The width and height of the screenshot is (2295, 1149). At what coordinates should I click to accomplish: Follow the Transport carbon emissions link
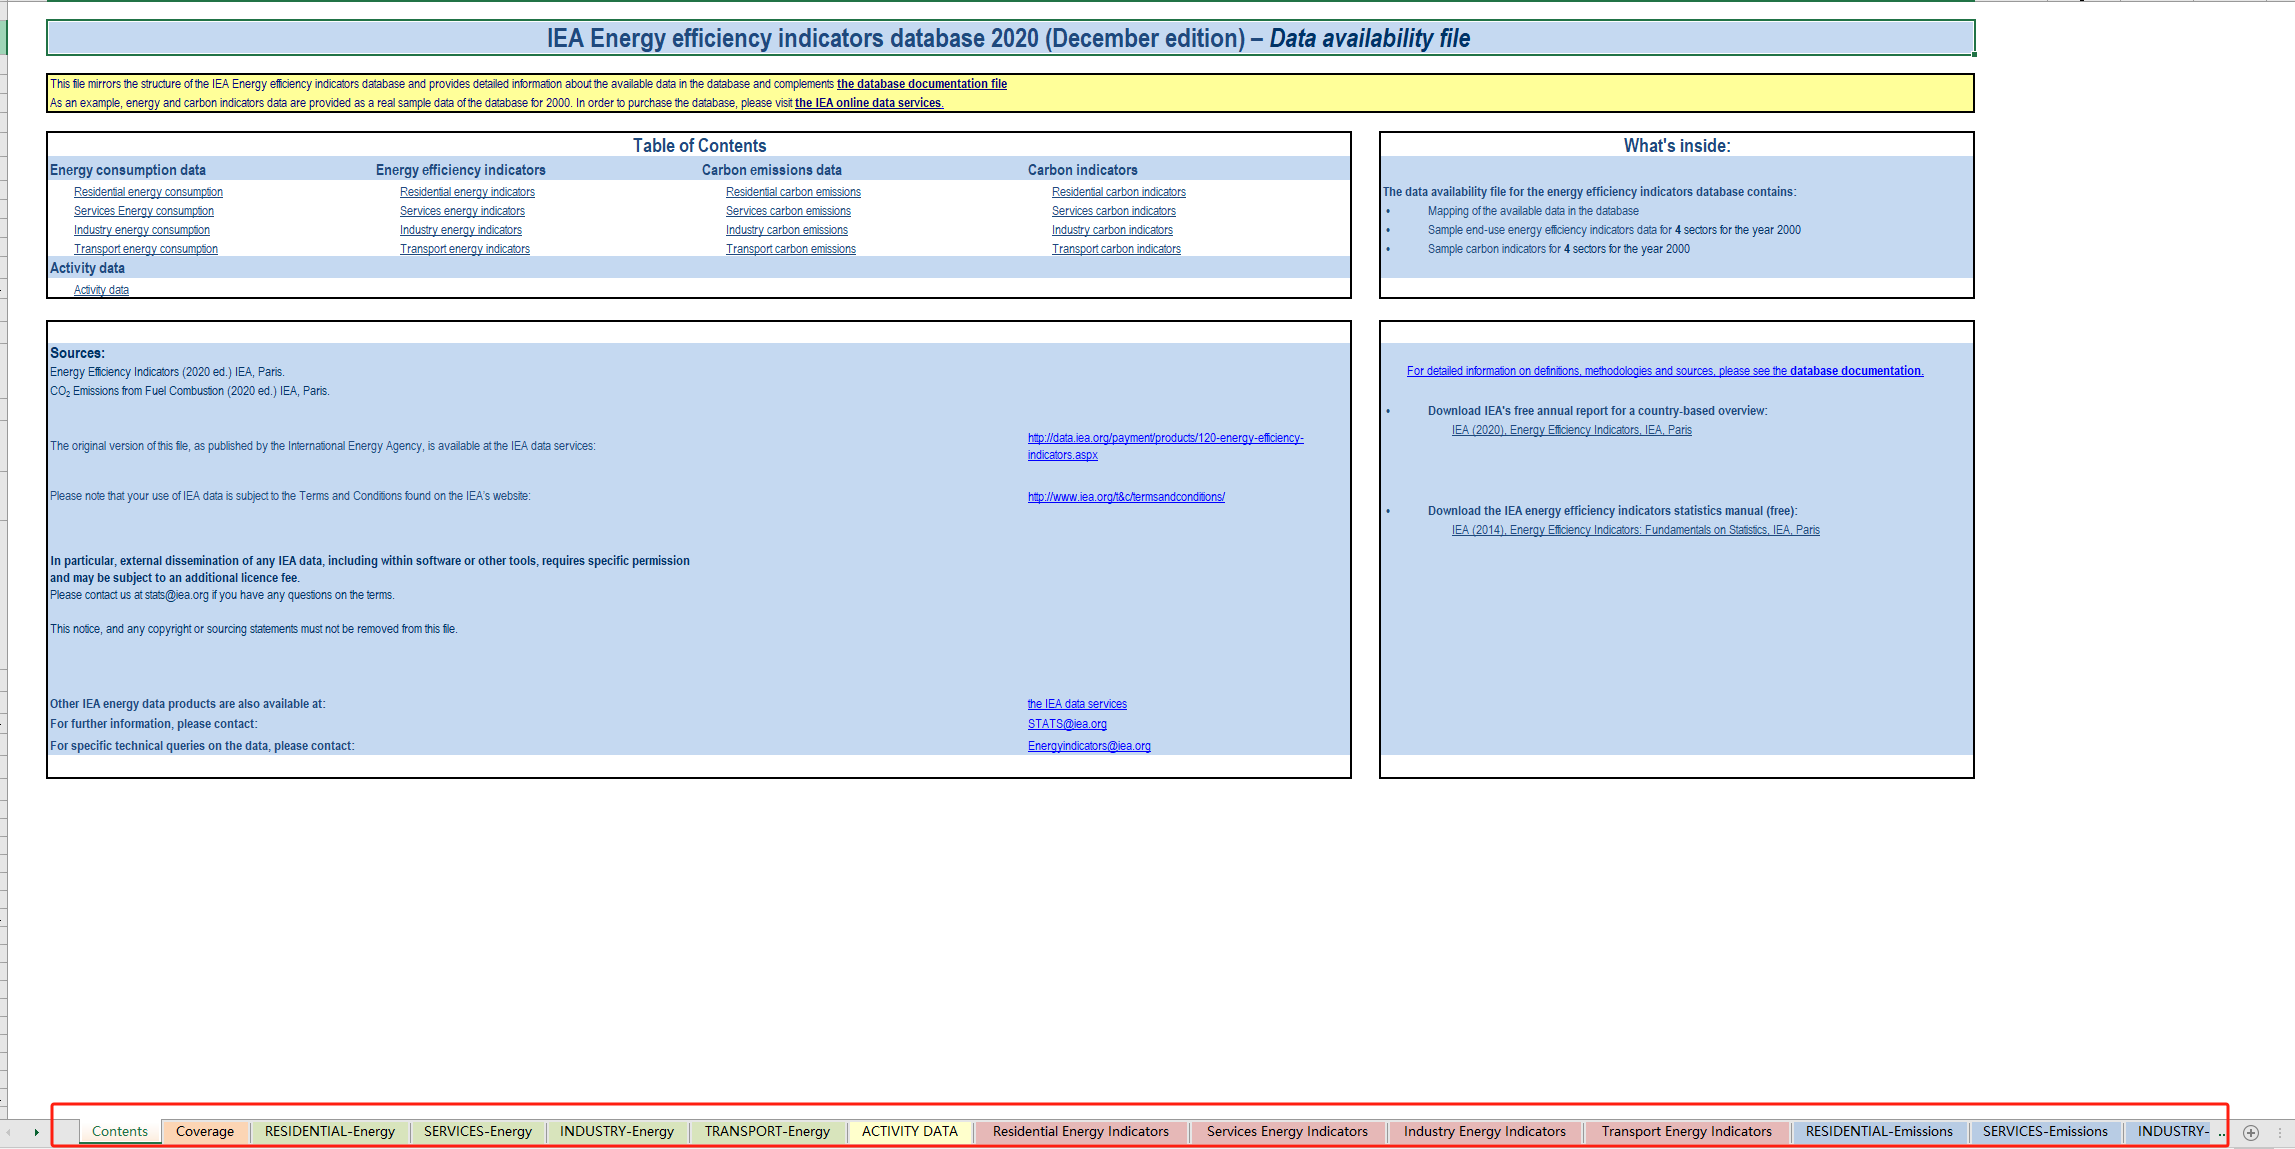pos(790,249)
